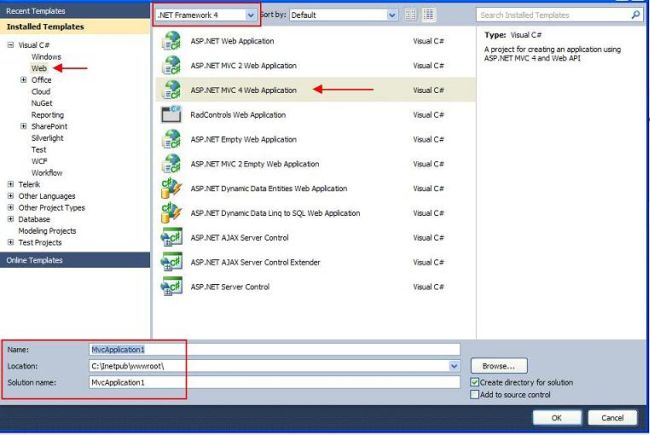Open the Location path dropdown arrow

[x=454, y=366]
